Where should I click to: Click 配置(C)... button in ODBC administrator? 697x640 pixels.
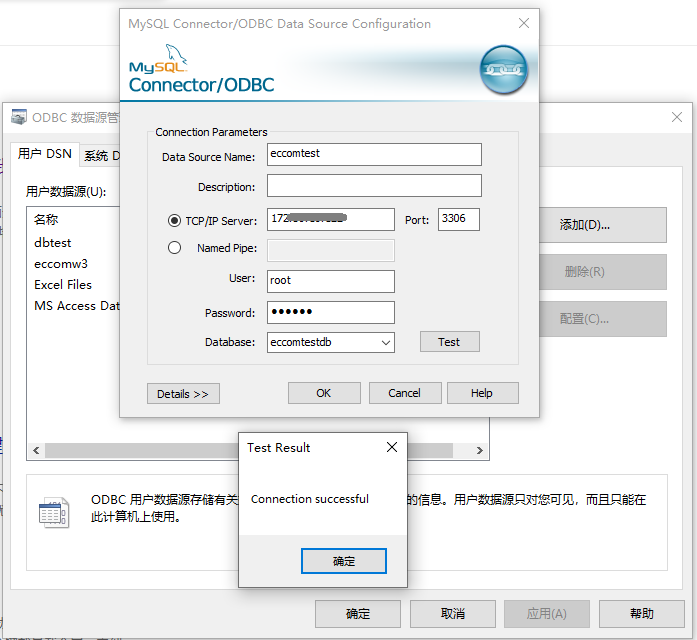point(602,319)
